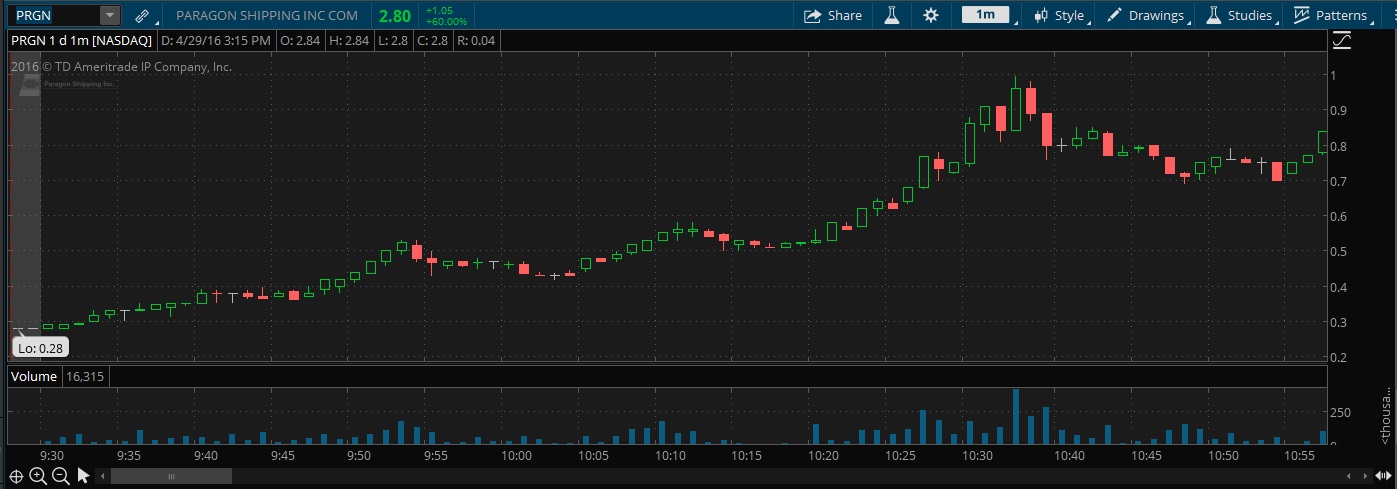The width and height of the screenshot is (1397, 489).
Task: Click the price axis scale icon
Action: point(1341,41)
